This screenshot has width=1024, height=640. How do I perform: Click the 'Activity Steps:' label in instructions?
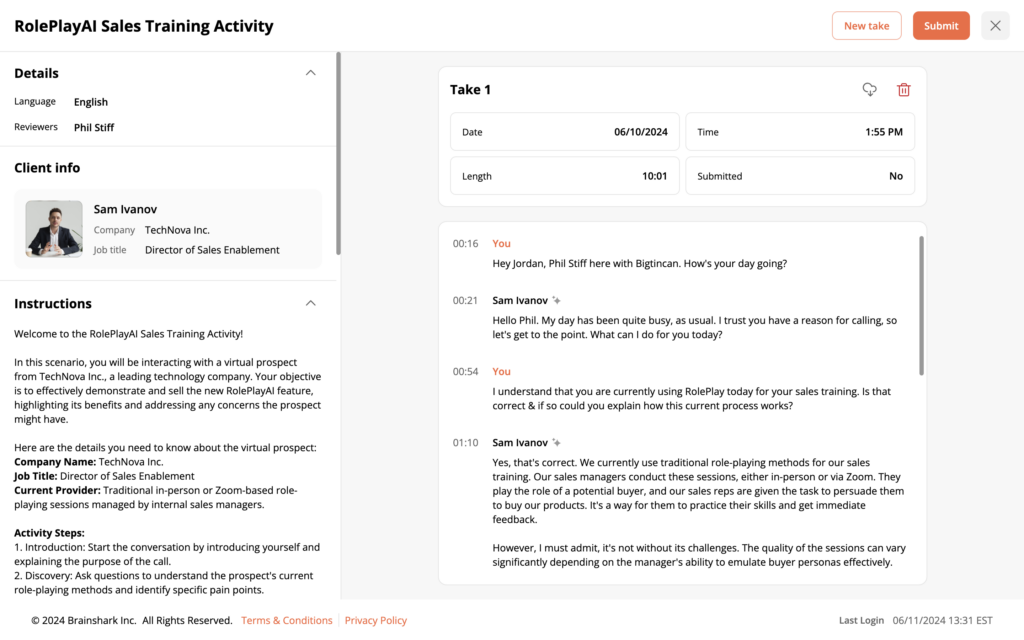[x=50, y=533]
